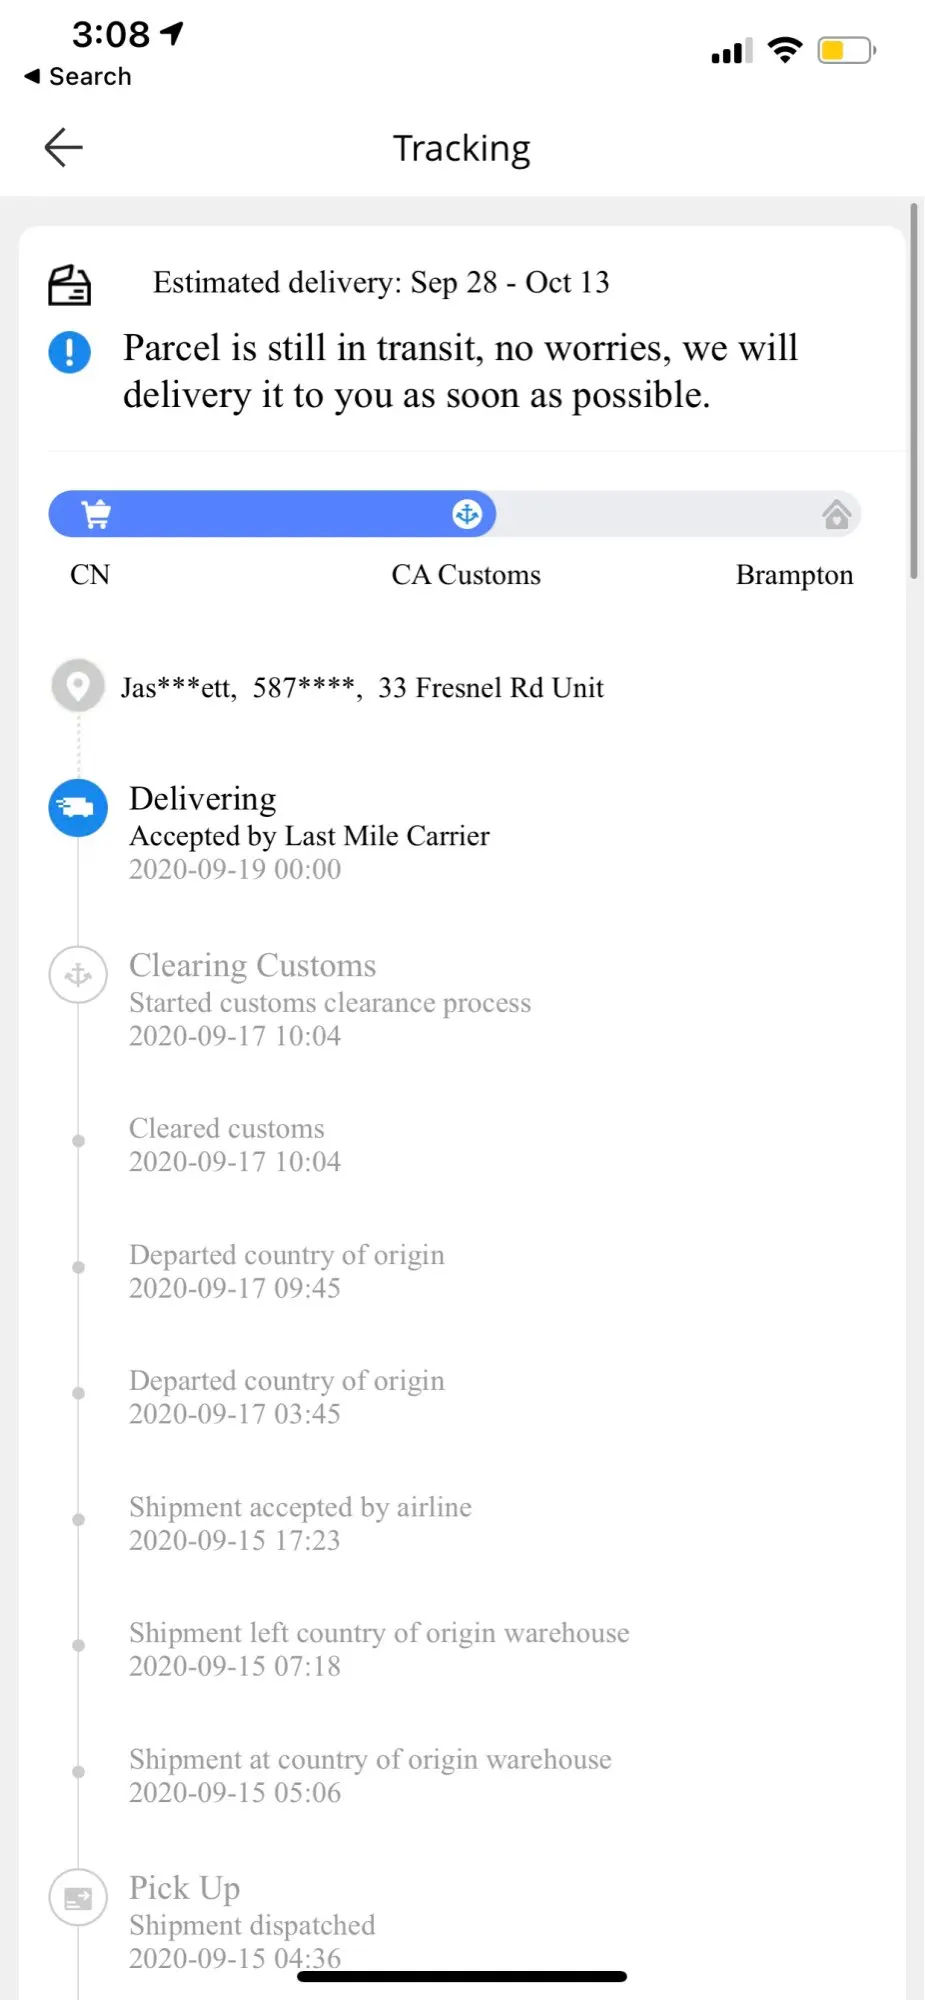Image resolution: width=925 pixels, height=2000 pixels.
Task: Tap the Estimated delivery date text
Action: click(x=381, y=283)
